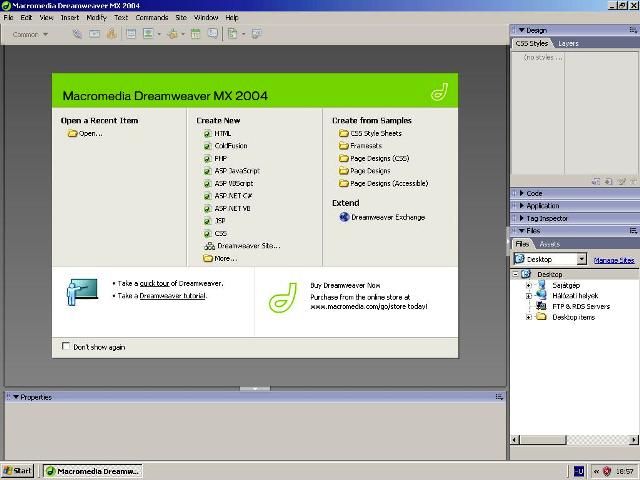Select FTP & RDS Servers in tree

coord(581,307)
